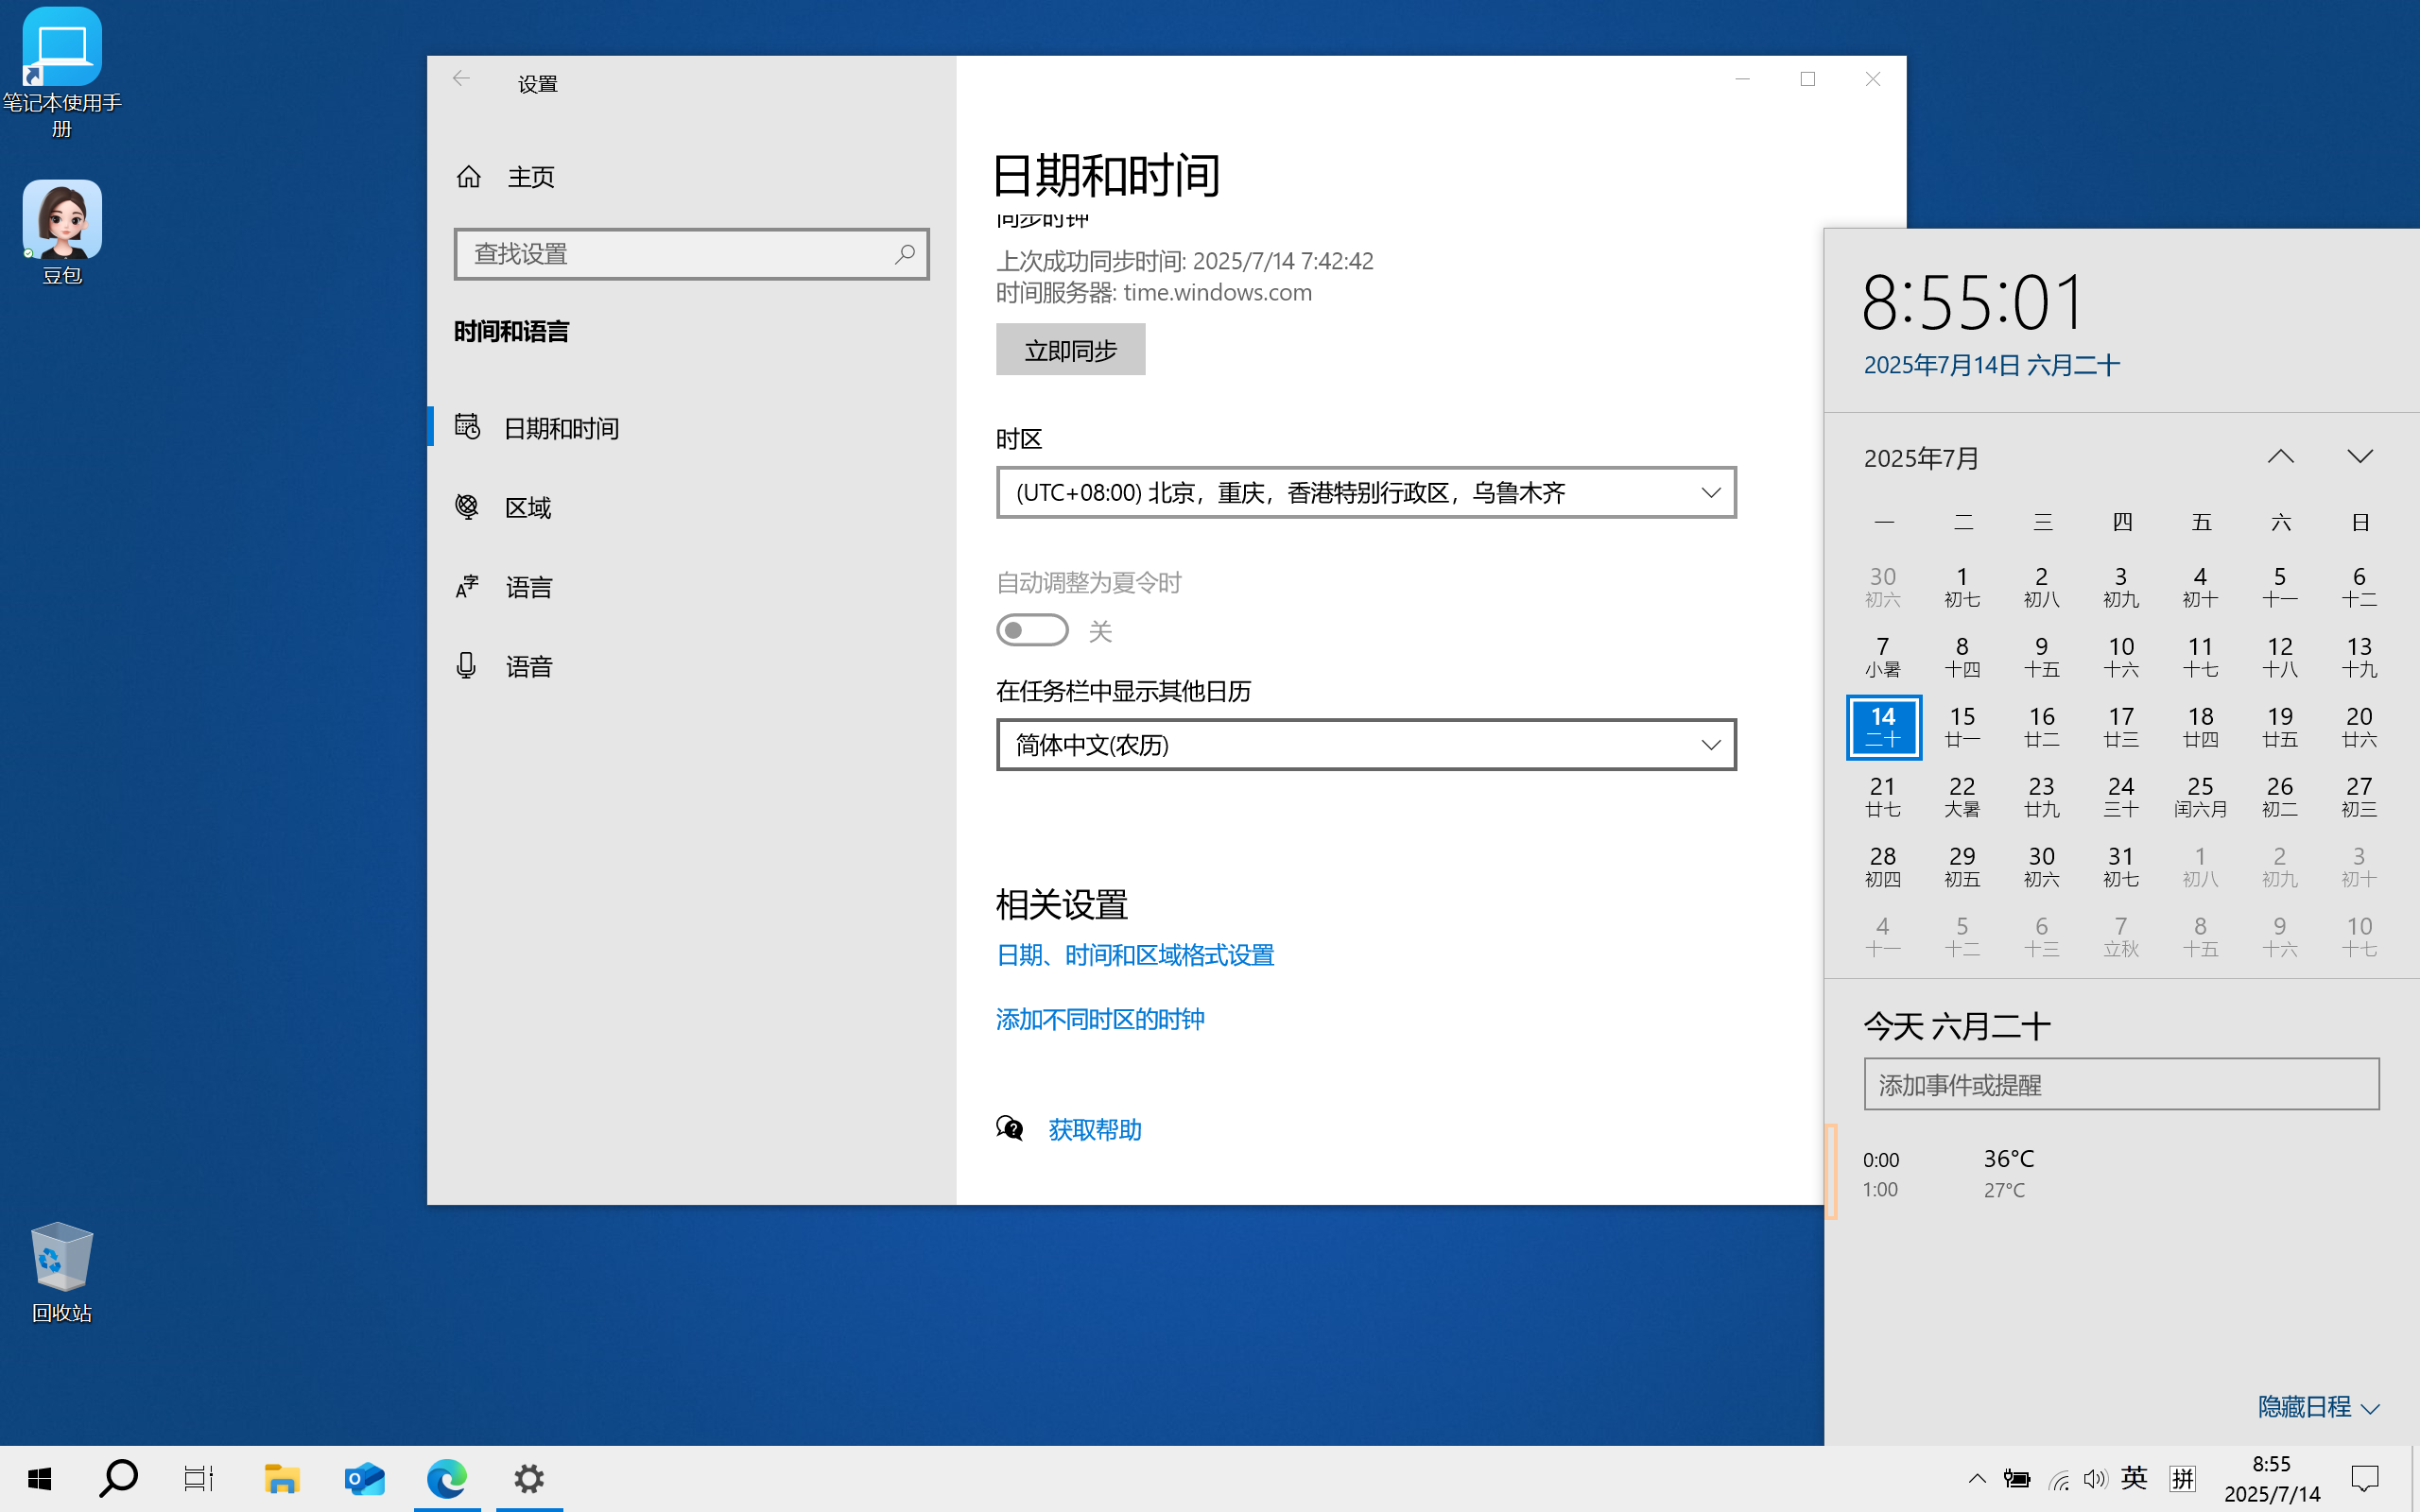Launch Microsoft Edge from the taskbar

446,1478
